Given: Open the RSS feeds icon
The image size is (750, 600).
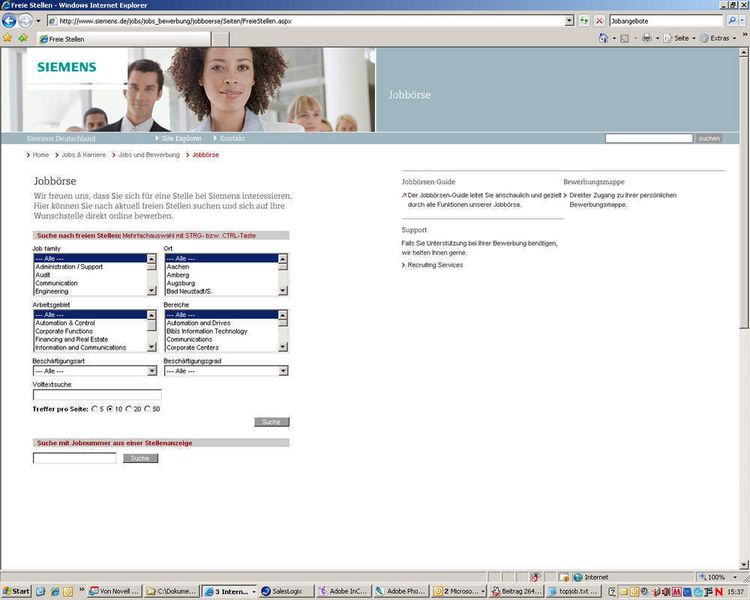Looking at the screenshot, I should click(x=625, y=38).
